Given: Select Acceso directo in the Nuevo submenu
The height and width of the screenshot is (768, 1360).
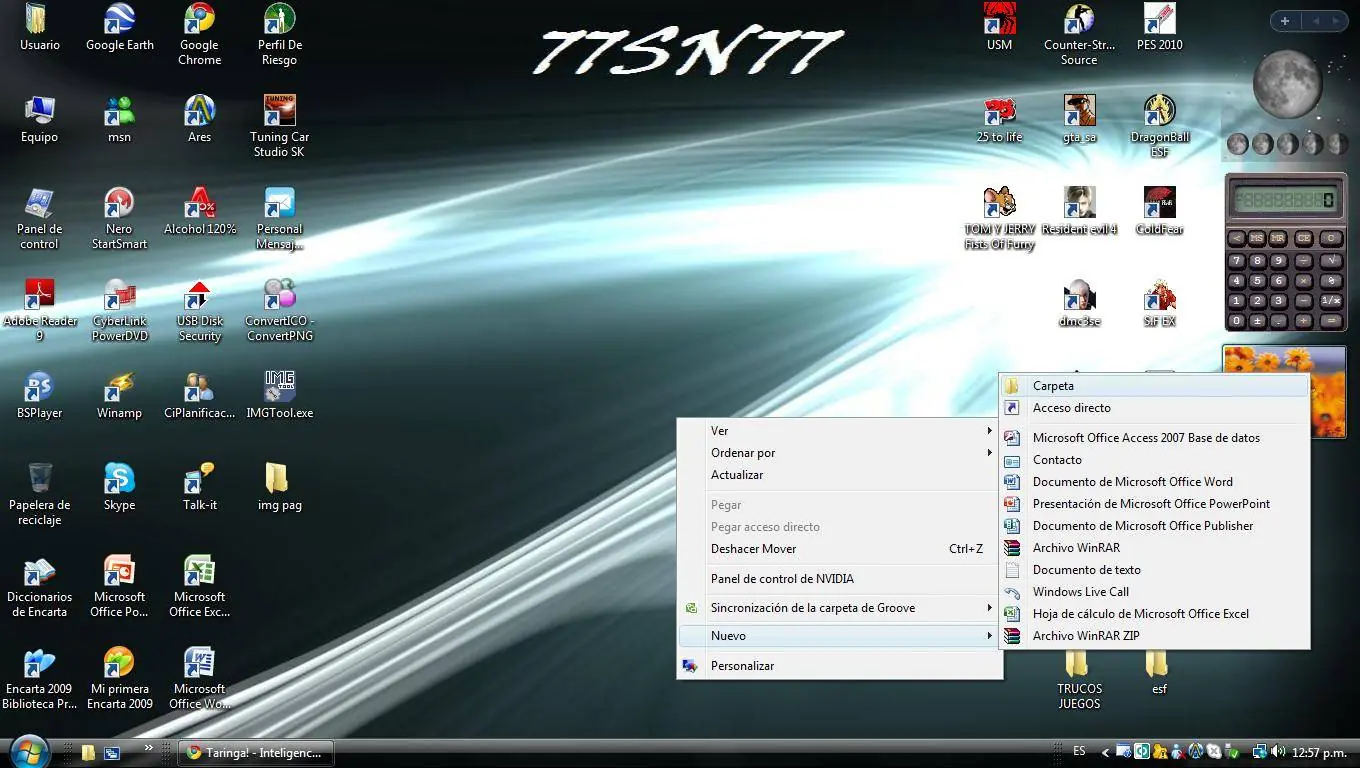Looking at the screenshot, I should click(1154, 408).
